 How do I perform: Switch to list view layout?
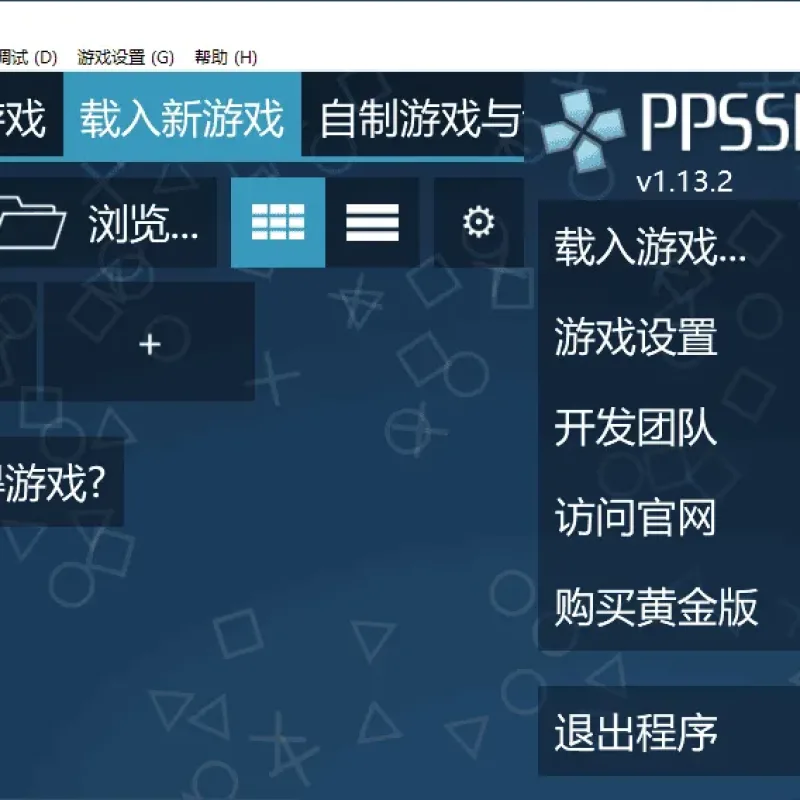pyautogui.click(x=372, y=222)
